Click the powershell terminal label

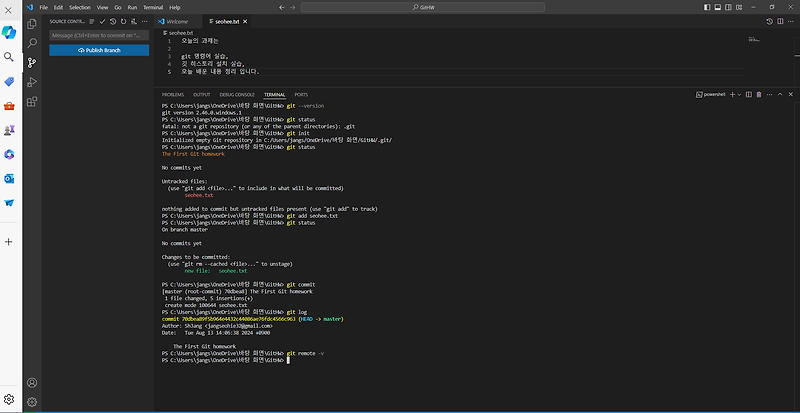[x=711, y=94]
